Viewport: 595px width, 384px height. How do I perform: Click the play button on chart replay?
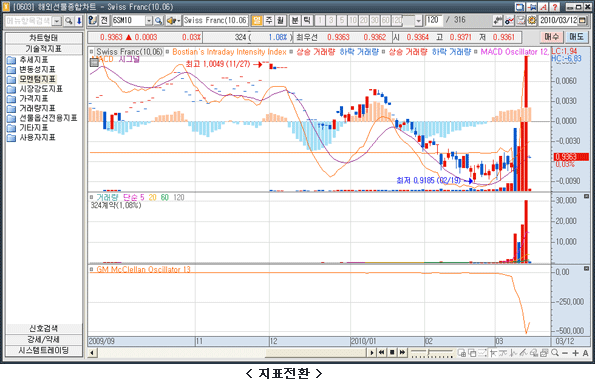click(372, 353)
